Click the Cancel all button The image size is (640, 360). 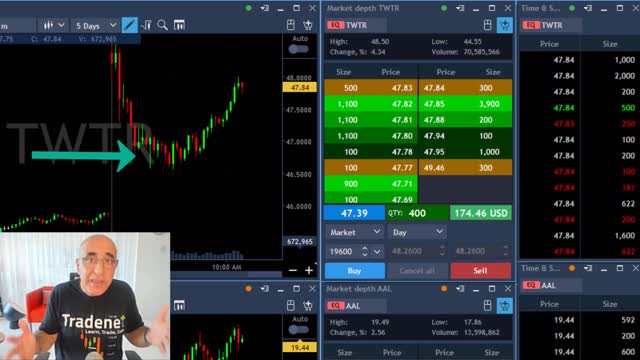[x=417, y=271]
